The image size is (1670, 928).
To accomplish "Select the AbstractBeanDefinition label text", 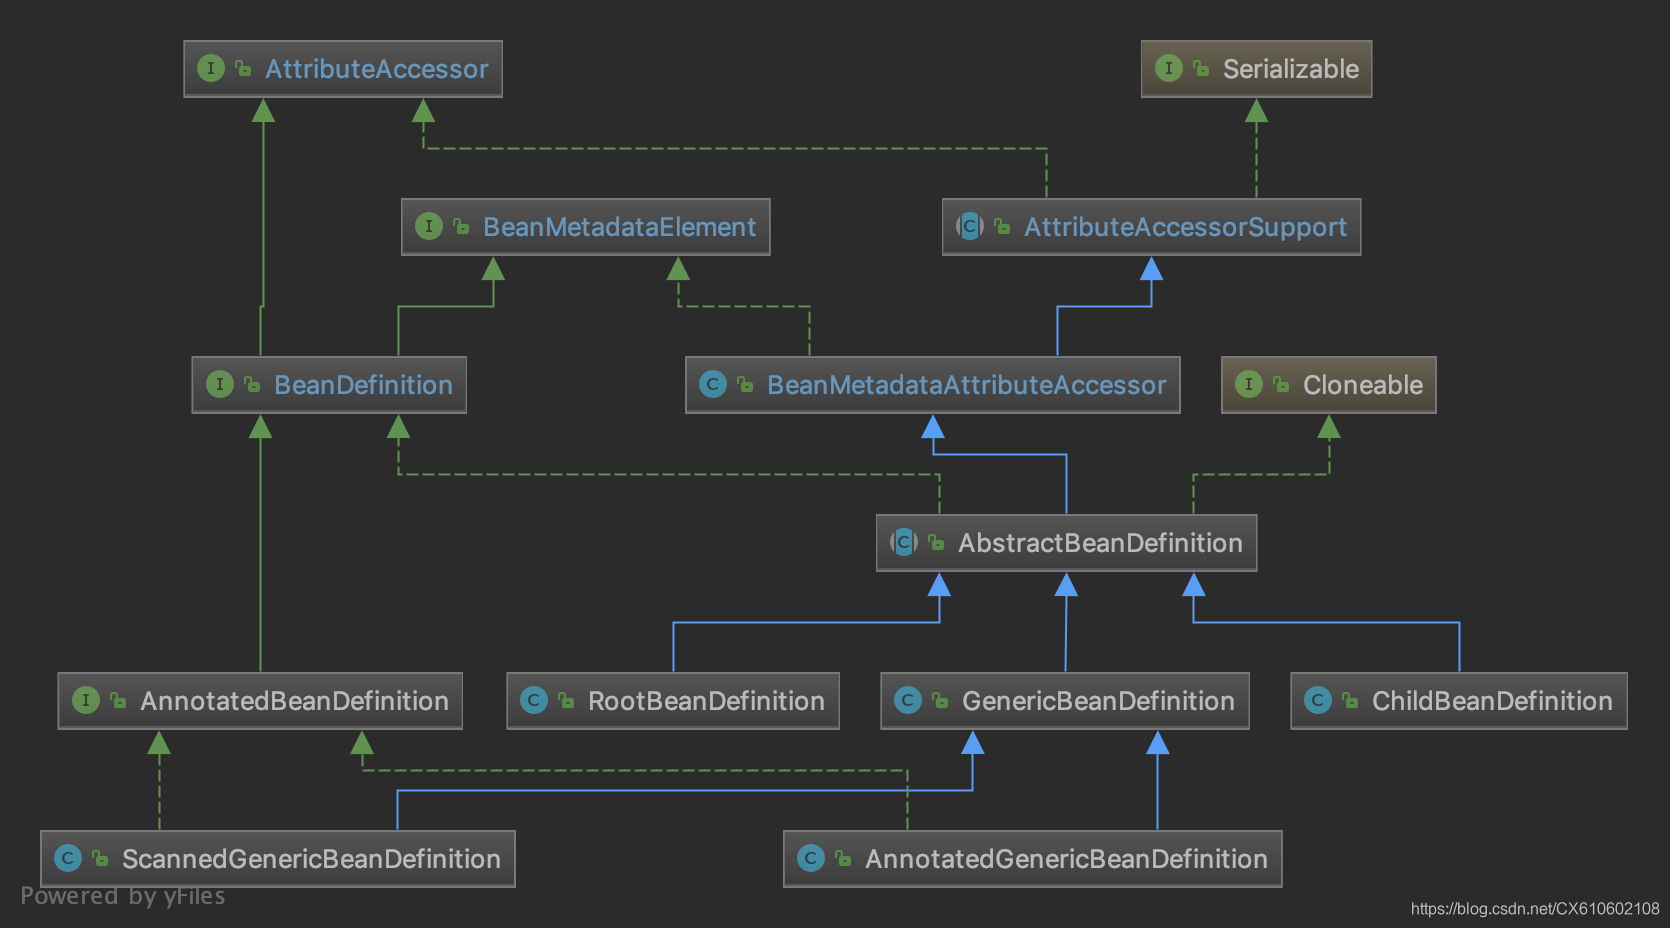I will click(1100, 543).
